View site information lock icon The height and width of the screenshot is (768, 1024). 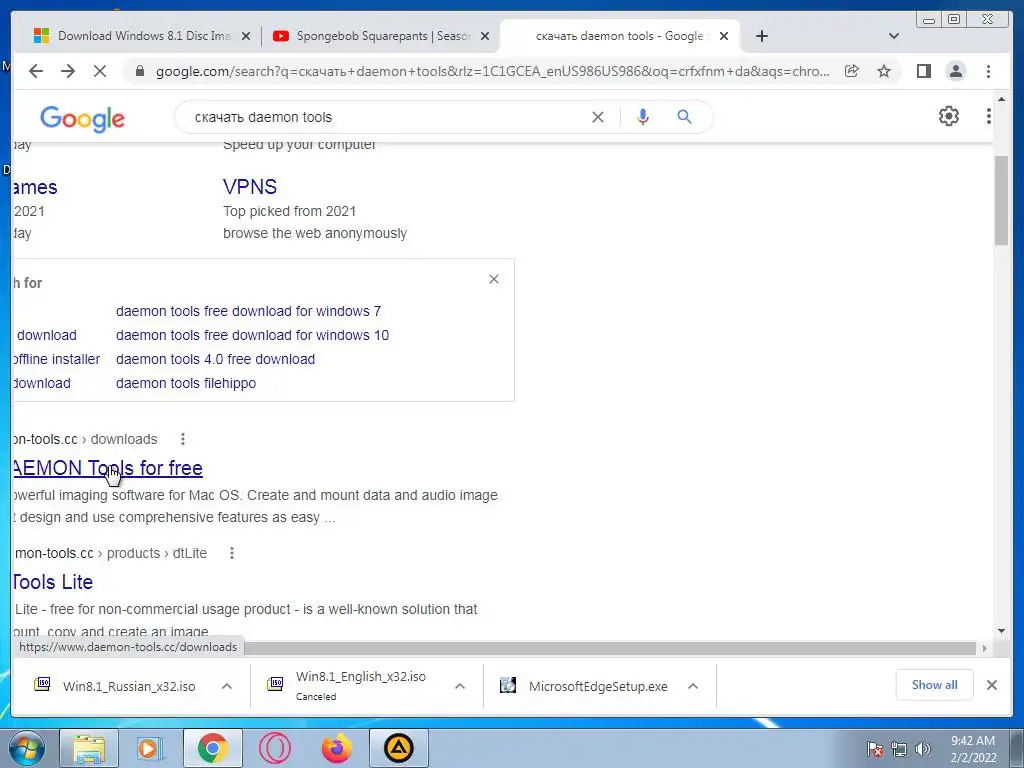point(140,71)
